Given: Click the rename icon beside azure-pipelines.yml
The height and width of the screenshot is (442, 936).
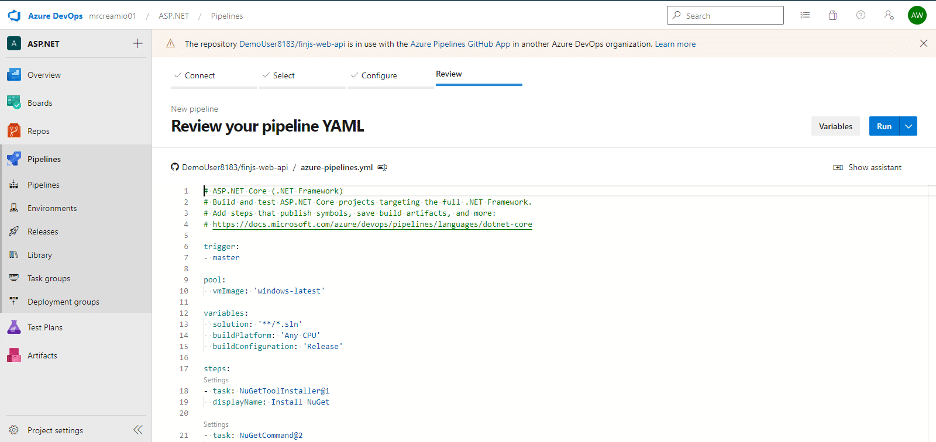Looking at the screenshot, I should pyautogui.click(x=384, y=167).
